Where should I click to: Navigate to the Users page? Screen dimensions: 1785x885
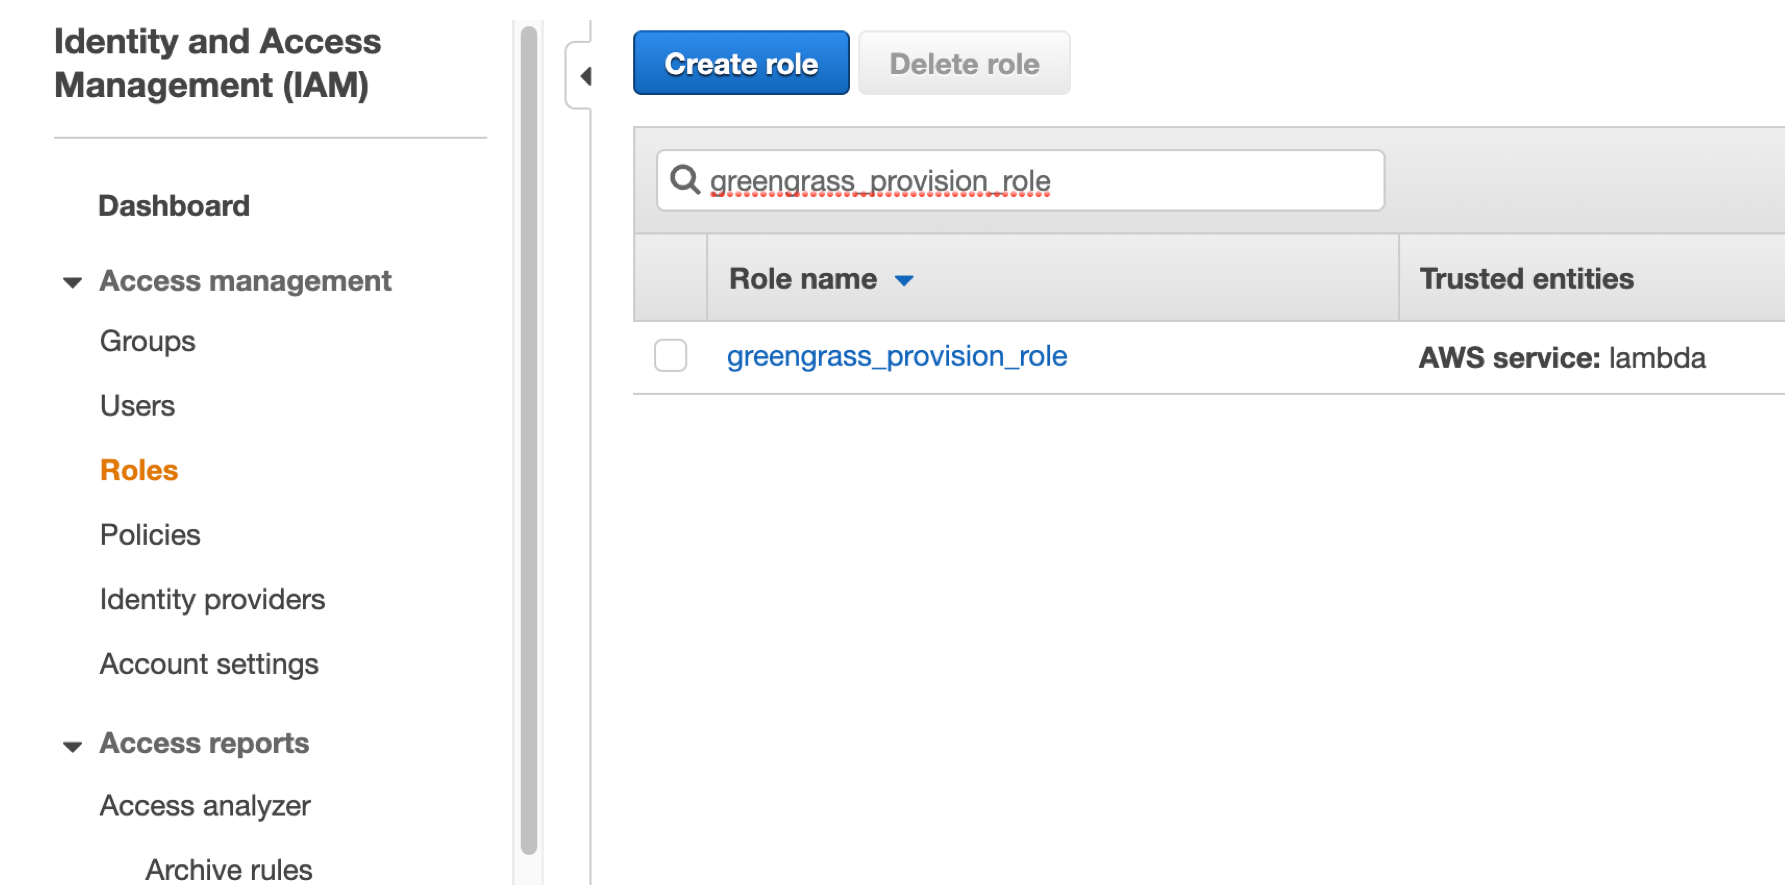[x=138, y=406]
